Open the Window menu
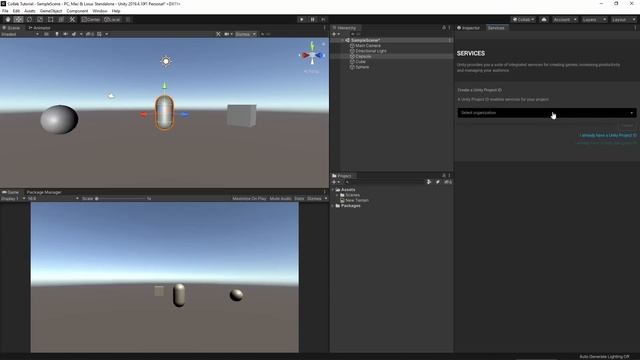640x360 pixels. pyautogui.click(x=100, y=11)
